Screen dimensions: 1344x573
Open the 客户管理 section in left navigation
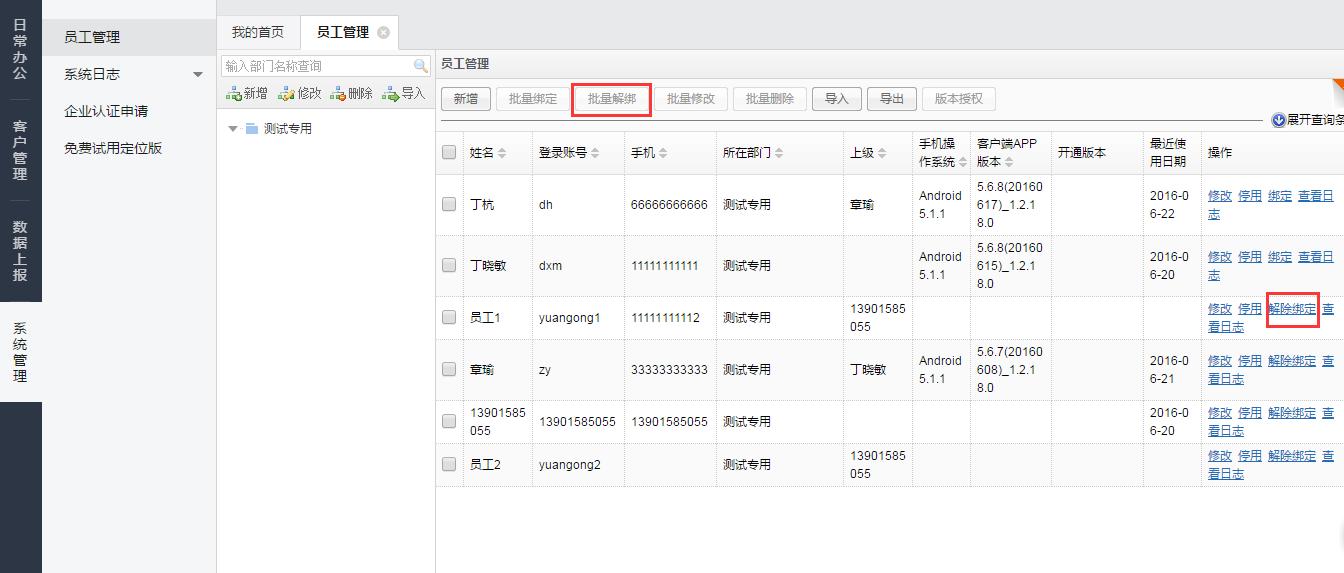coord(20,150)
